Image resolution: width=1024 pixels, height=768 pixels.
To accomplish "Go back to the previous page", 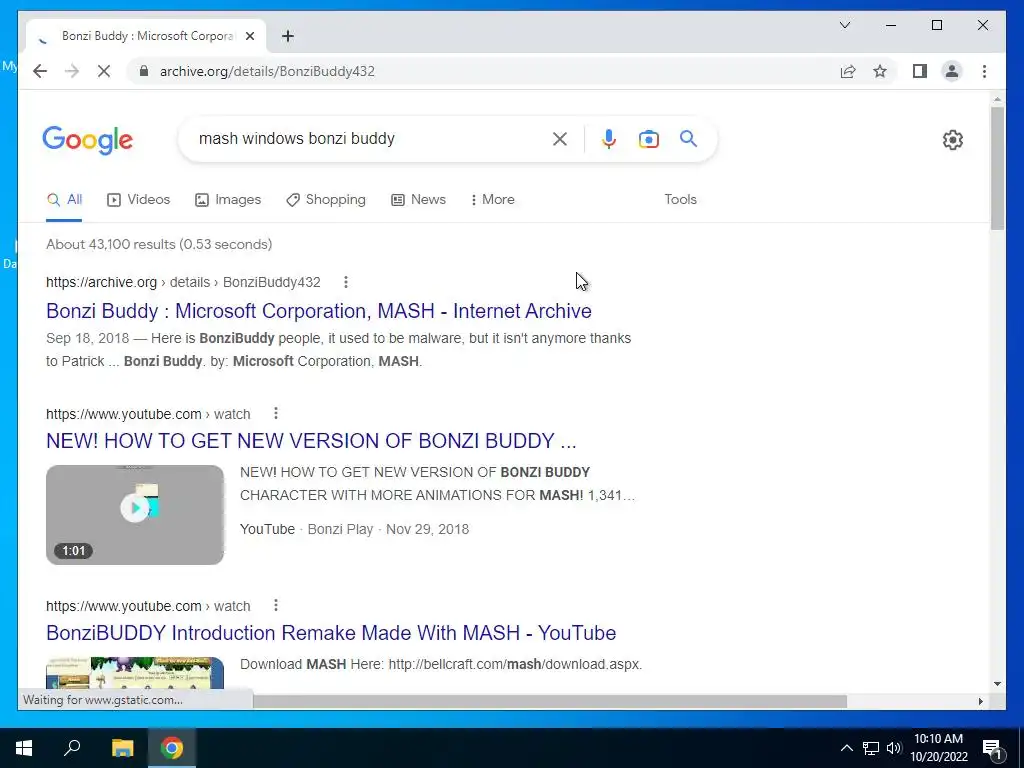I will click(40, 71).
